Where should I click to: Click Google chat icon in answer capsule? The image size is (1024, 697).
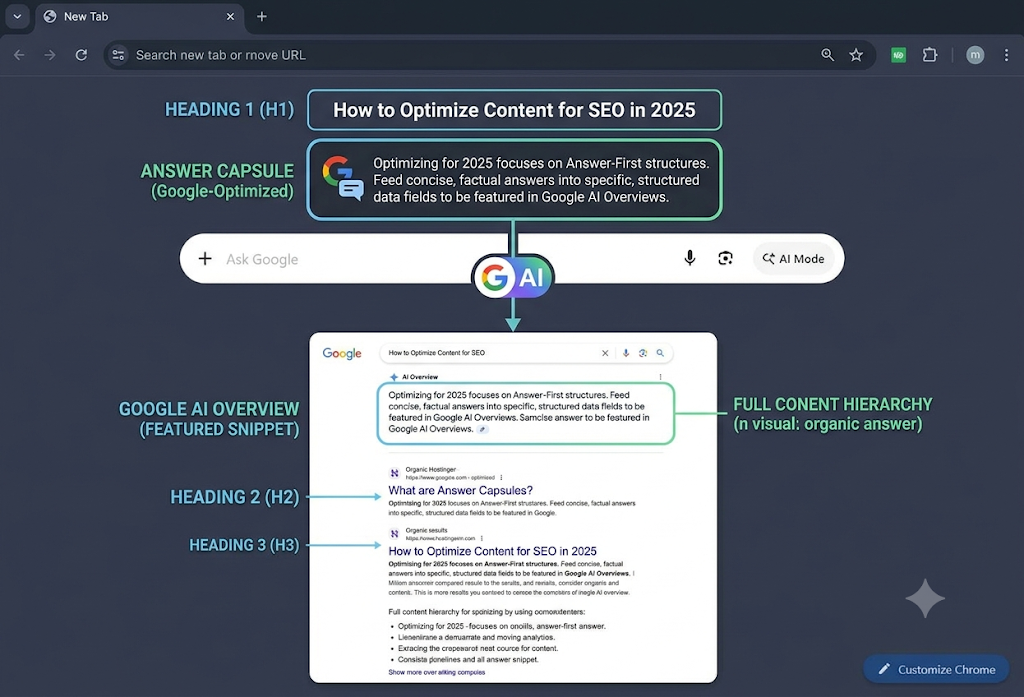343,178
